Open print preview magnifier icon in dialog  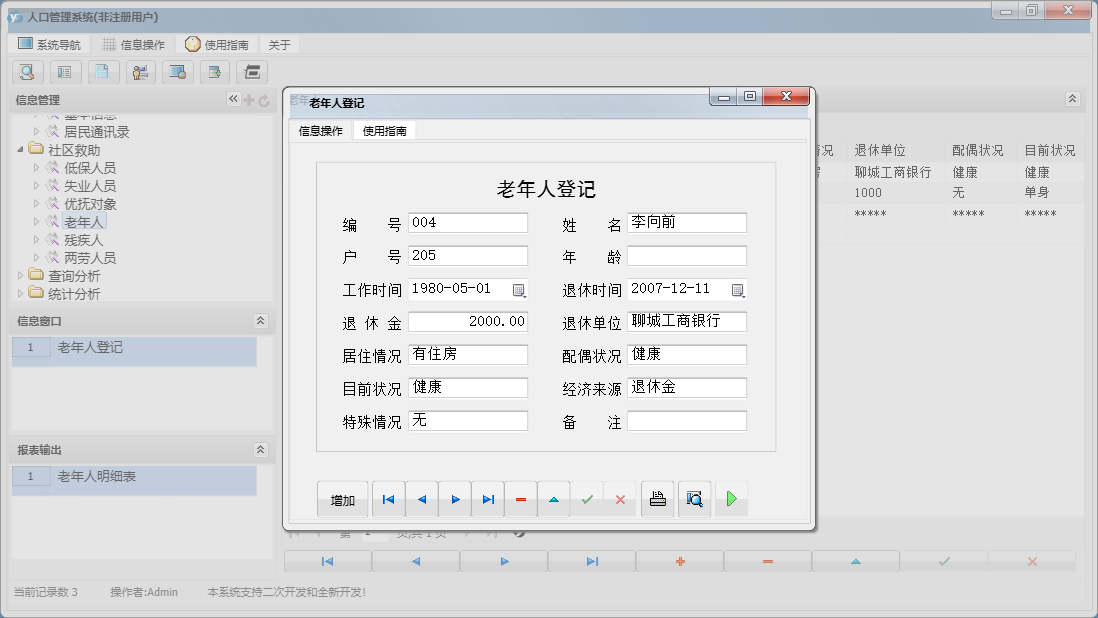[x=694, y=499]
